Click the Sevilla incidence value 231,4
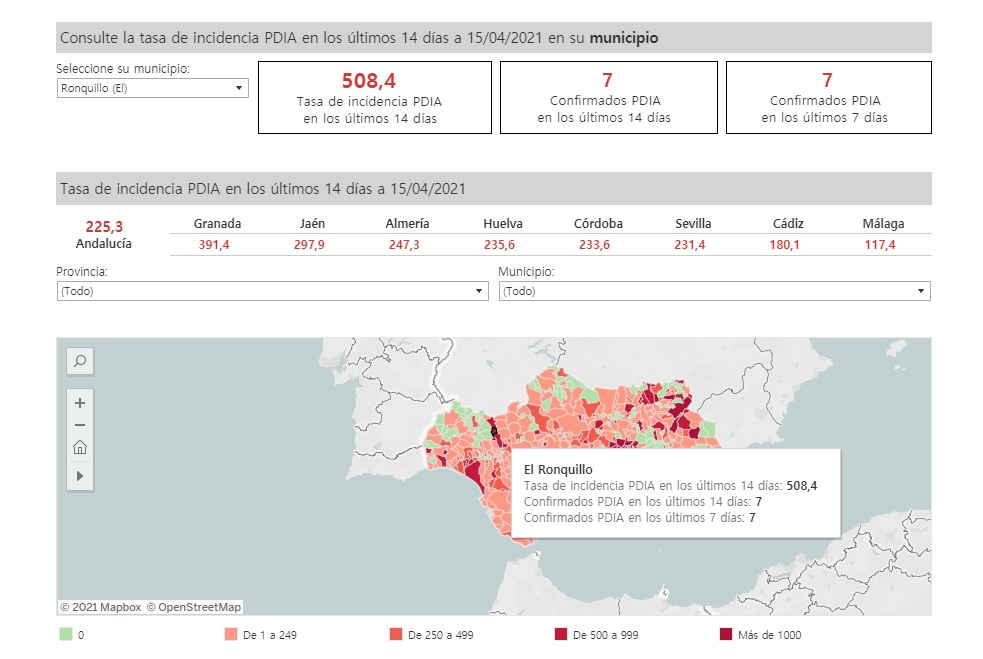 690,245
